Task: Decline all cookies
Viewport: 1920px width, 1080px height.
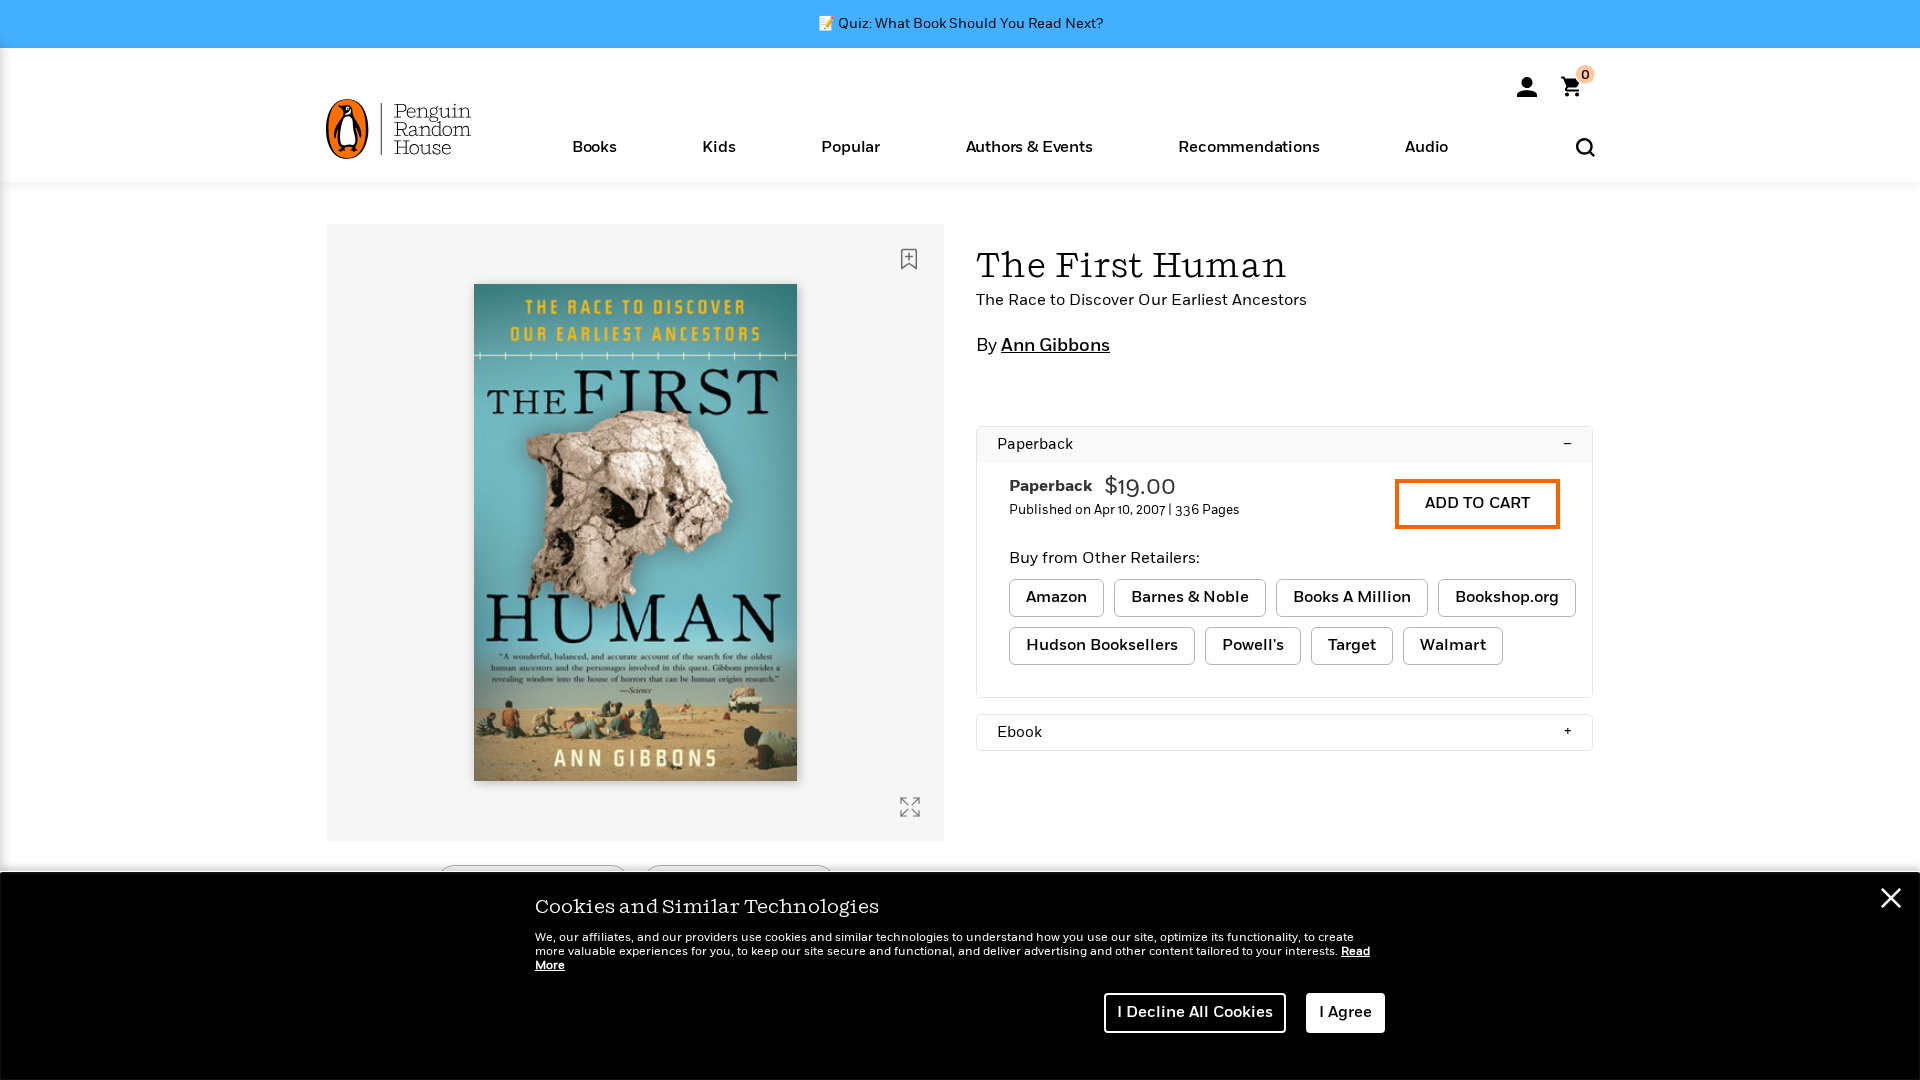Action: click(x=1195, y=1013)
